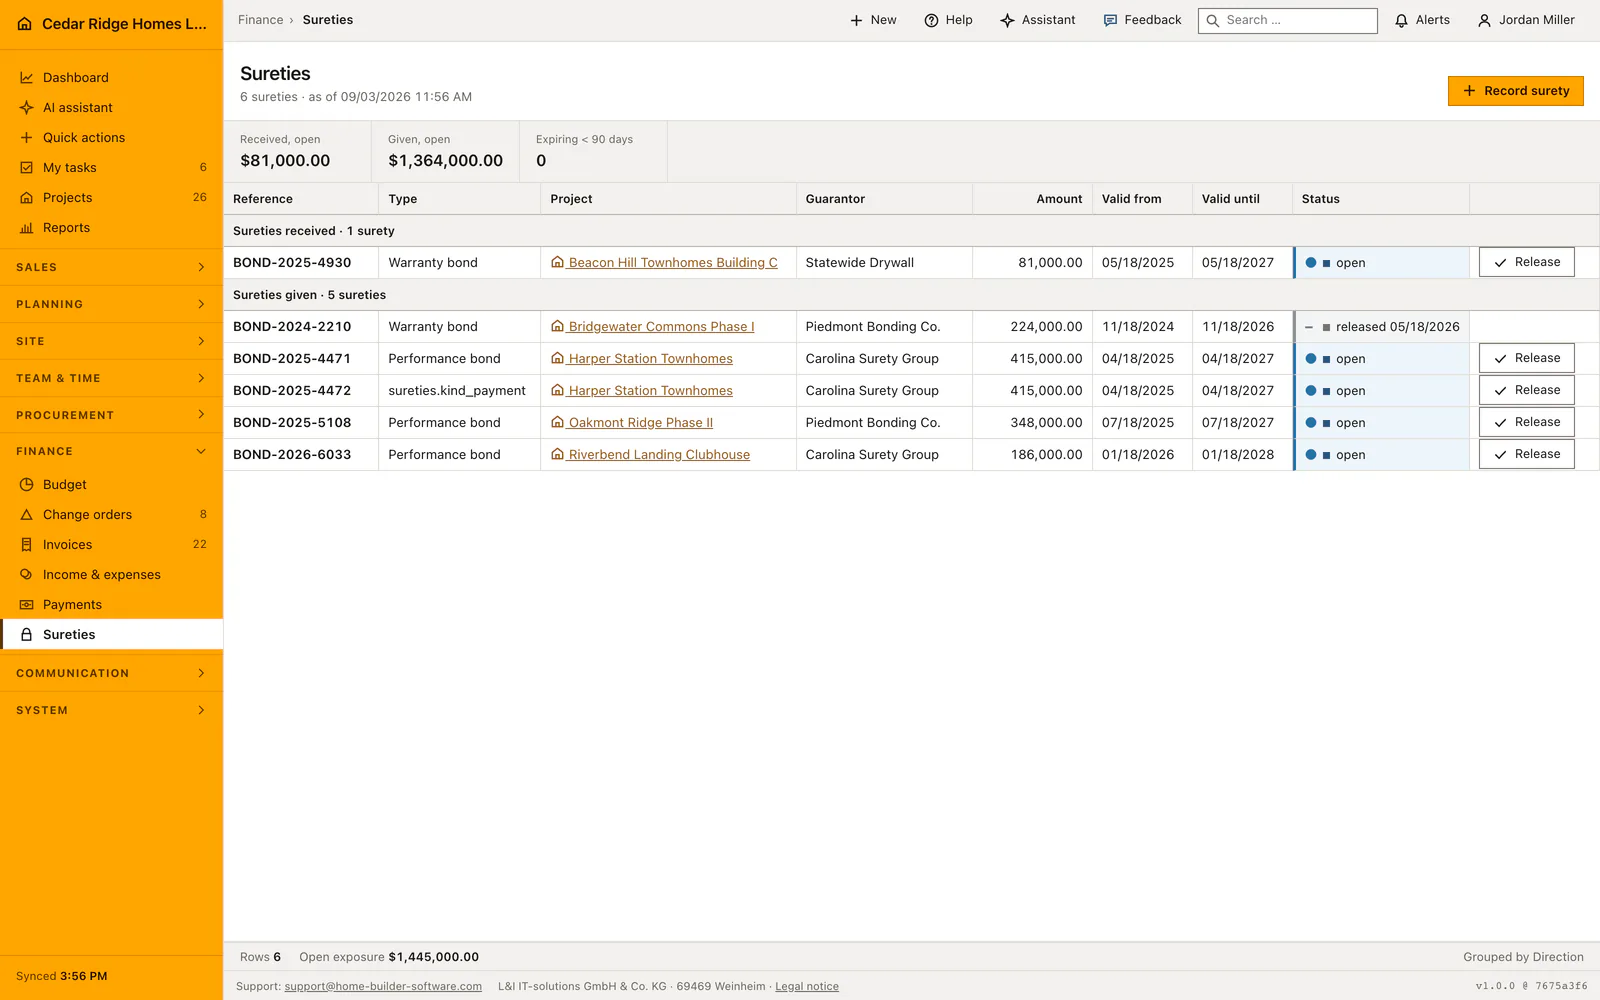Click the released 05/18/2026 status cell
The height and width of the screenshot is (1000, 1600).
tap(1381, 327)
